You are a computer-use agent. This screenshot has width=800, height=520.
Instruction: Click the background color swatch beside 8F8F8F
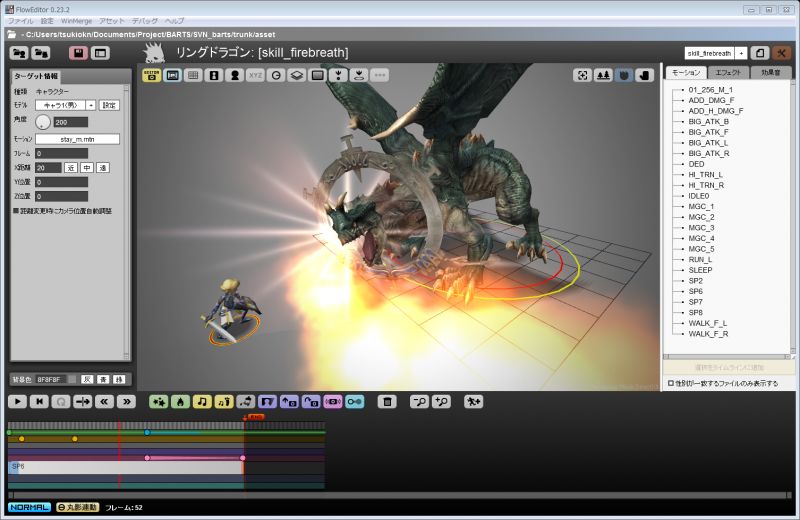pyautogui.click(x=72, y=379)
